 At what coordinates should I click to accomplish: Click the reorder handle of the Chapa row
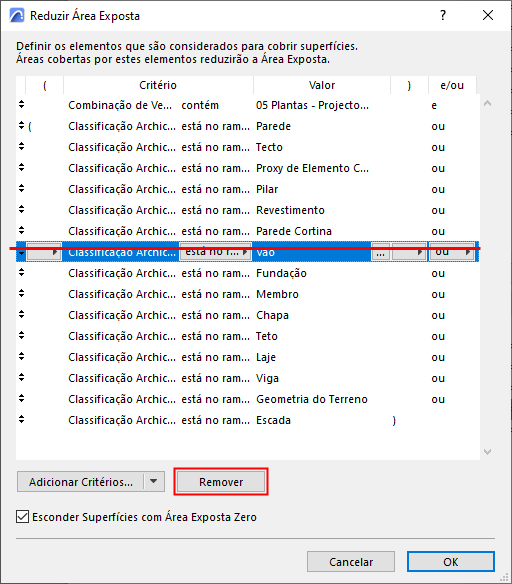point(21,315)
